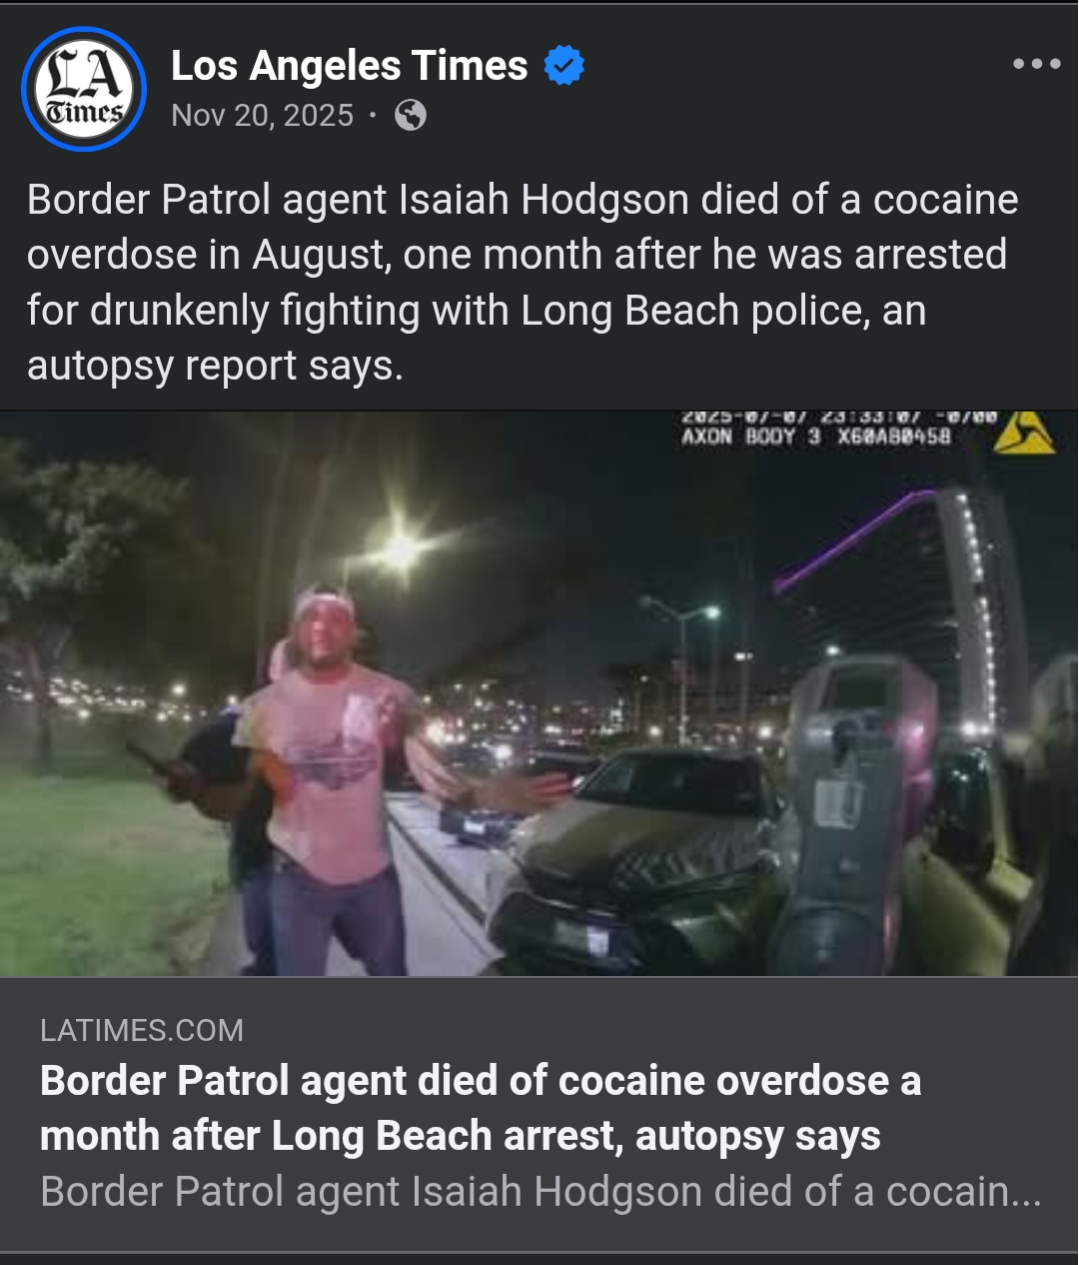Click the blue verified badge
Viewport: 1079px width, 1265px height.
click(x=564, y=66)
